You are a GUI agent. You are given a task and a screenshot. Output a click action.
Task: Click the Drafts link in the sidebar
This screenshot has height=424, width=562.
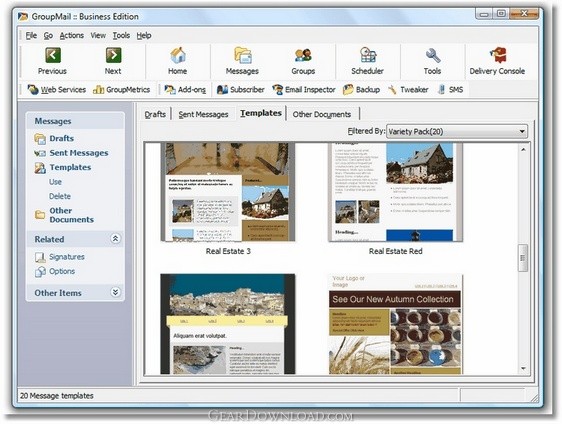[62, 138]
